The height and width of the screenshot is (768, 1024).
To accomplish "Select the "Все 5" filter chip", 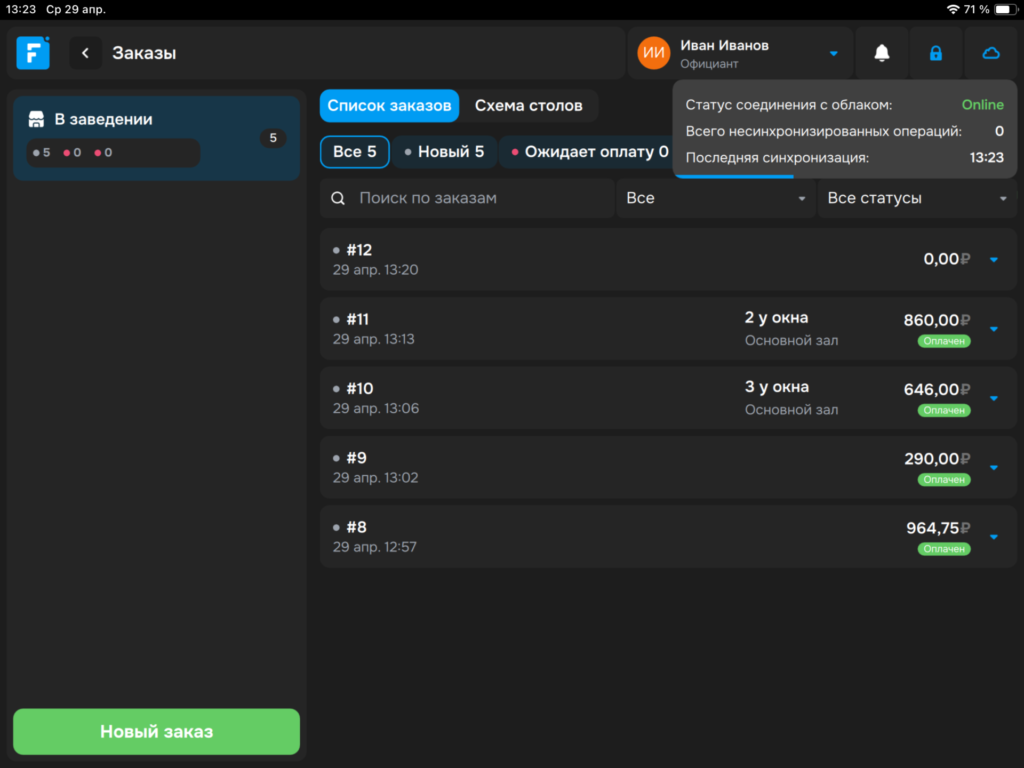I will tap(355, 152).
